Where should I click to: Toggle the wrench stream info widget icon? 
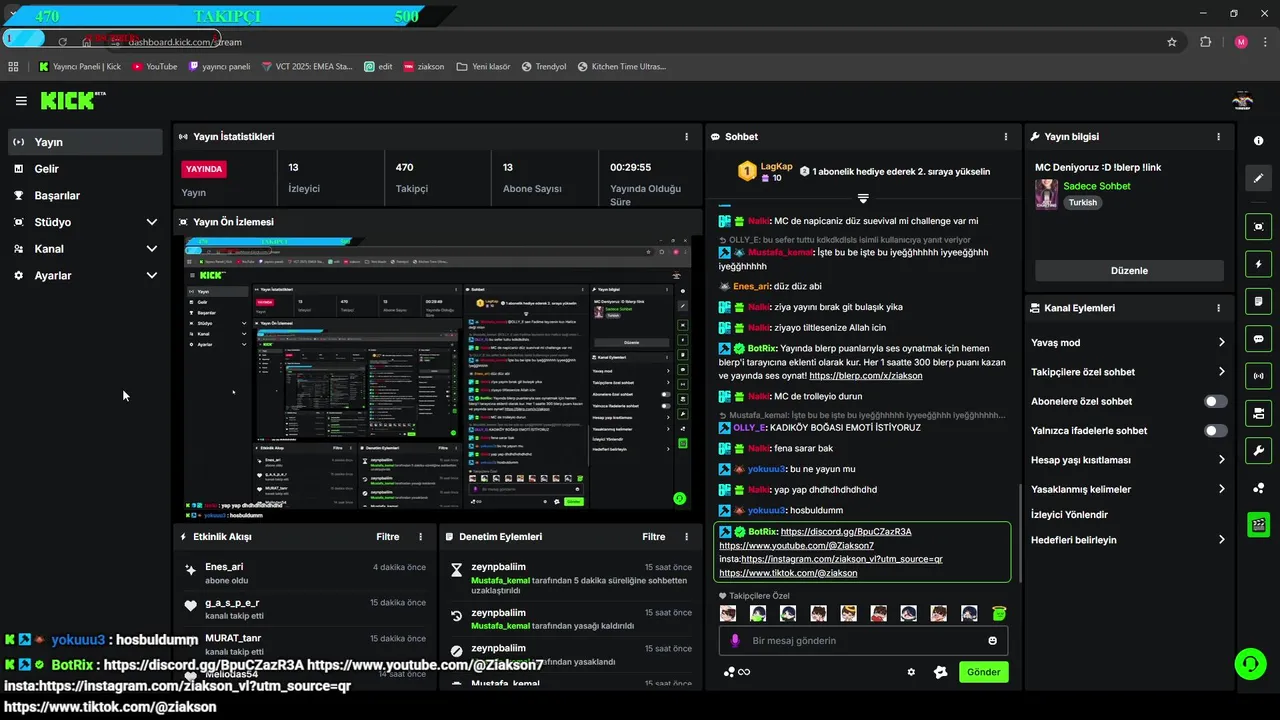[1259, 450]
